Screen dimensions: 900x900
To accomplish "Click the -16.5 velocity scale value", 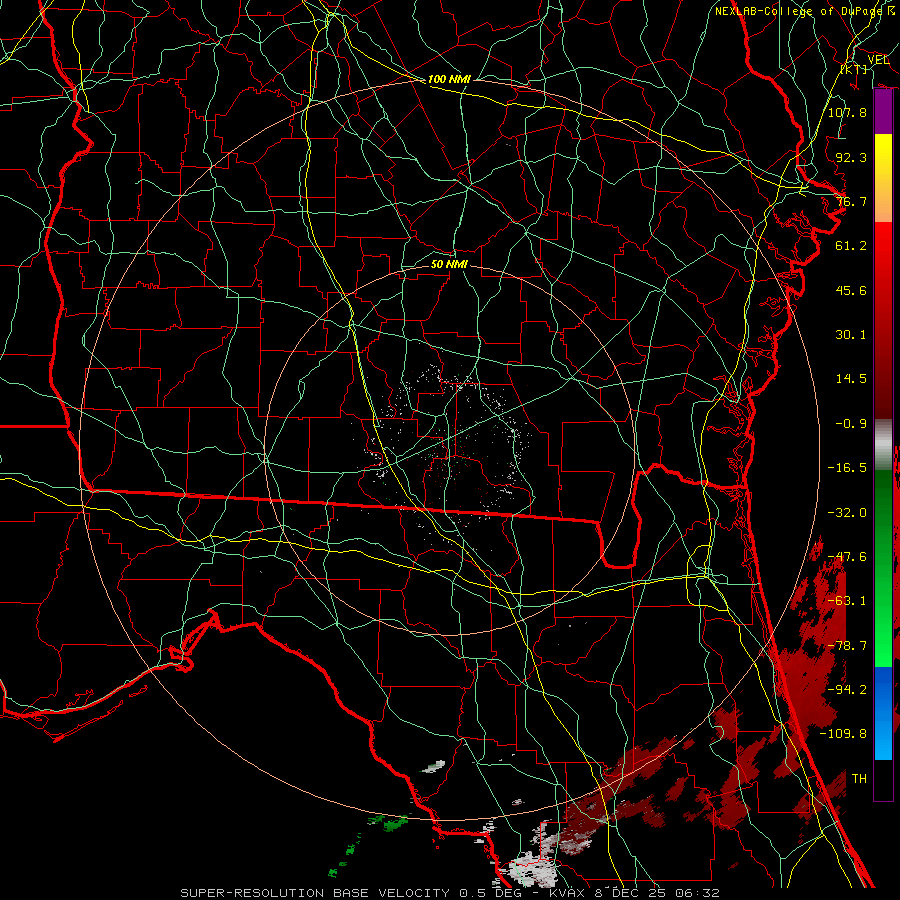I will 847,468.
